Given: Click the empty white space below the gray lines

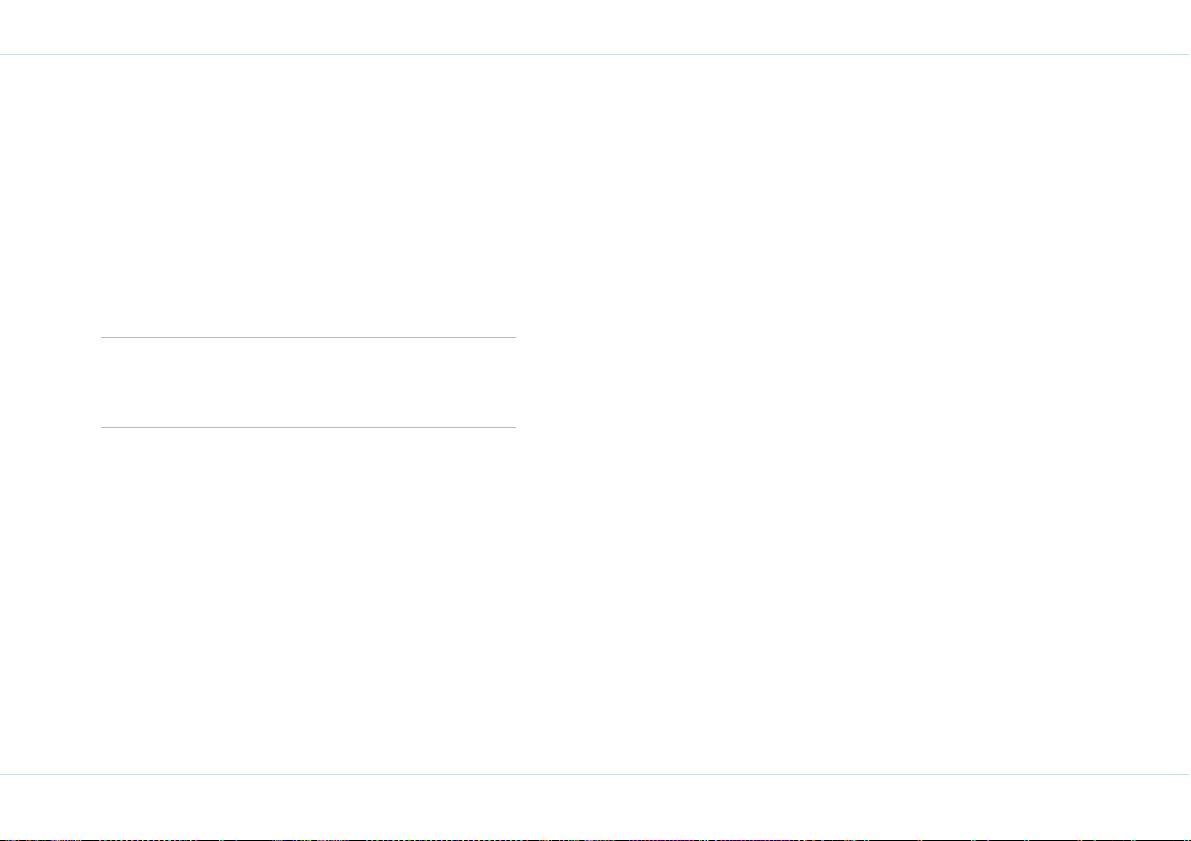Looking at the screenshot, I should [308, 600].
